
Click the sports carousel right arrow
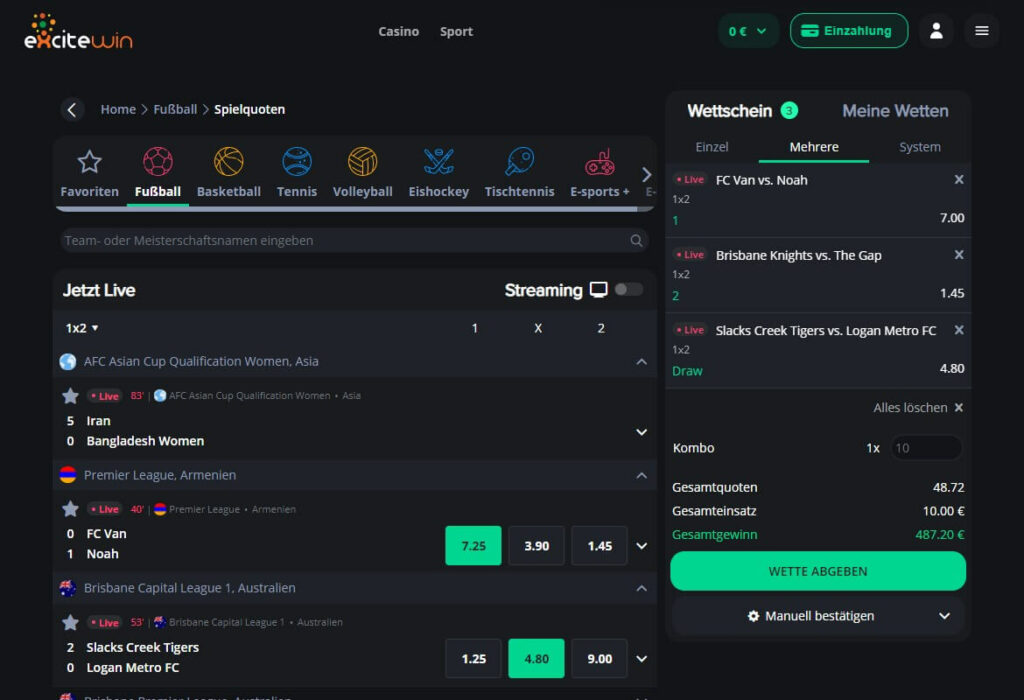[x=646, y=174]
